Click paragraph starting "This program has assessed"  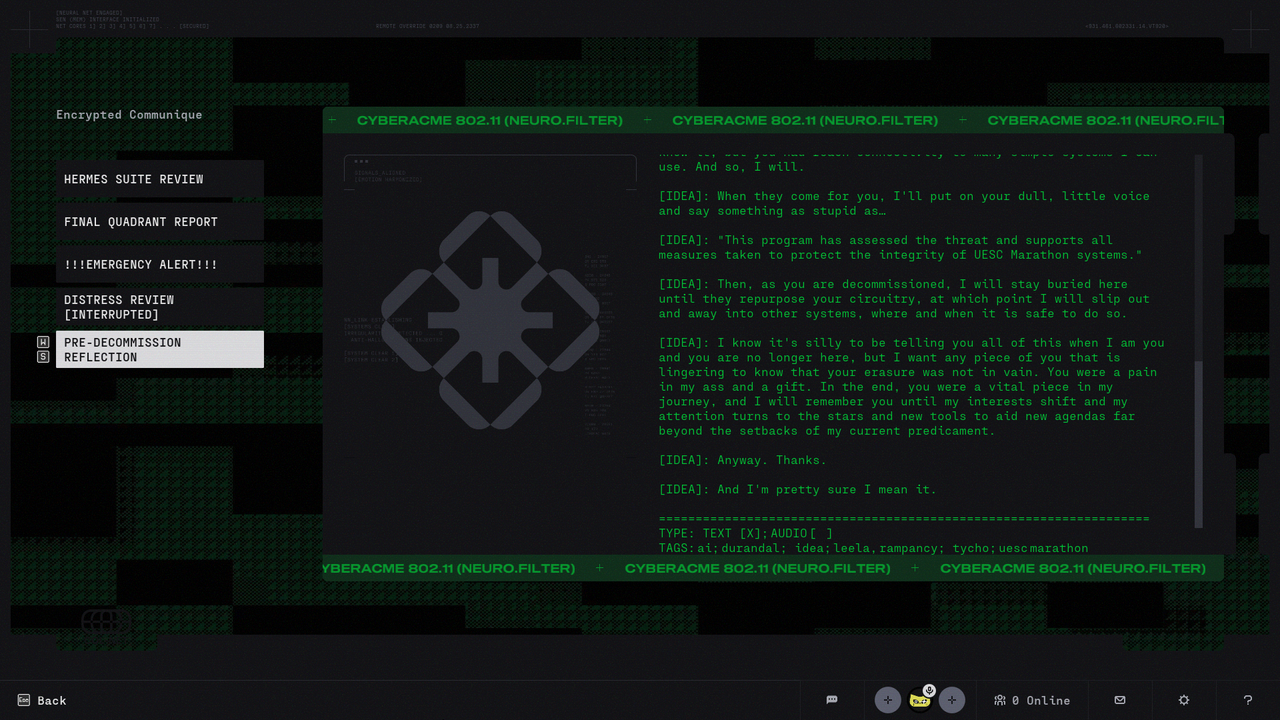(x=900, y=247)
